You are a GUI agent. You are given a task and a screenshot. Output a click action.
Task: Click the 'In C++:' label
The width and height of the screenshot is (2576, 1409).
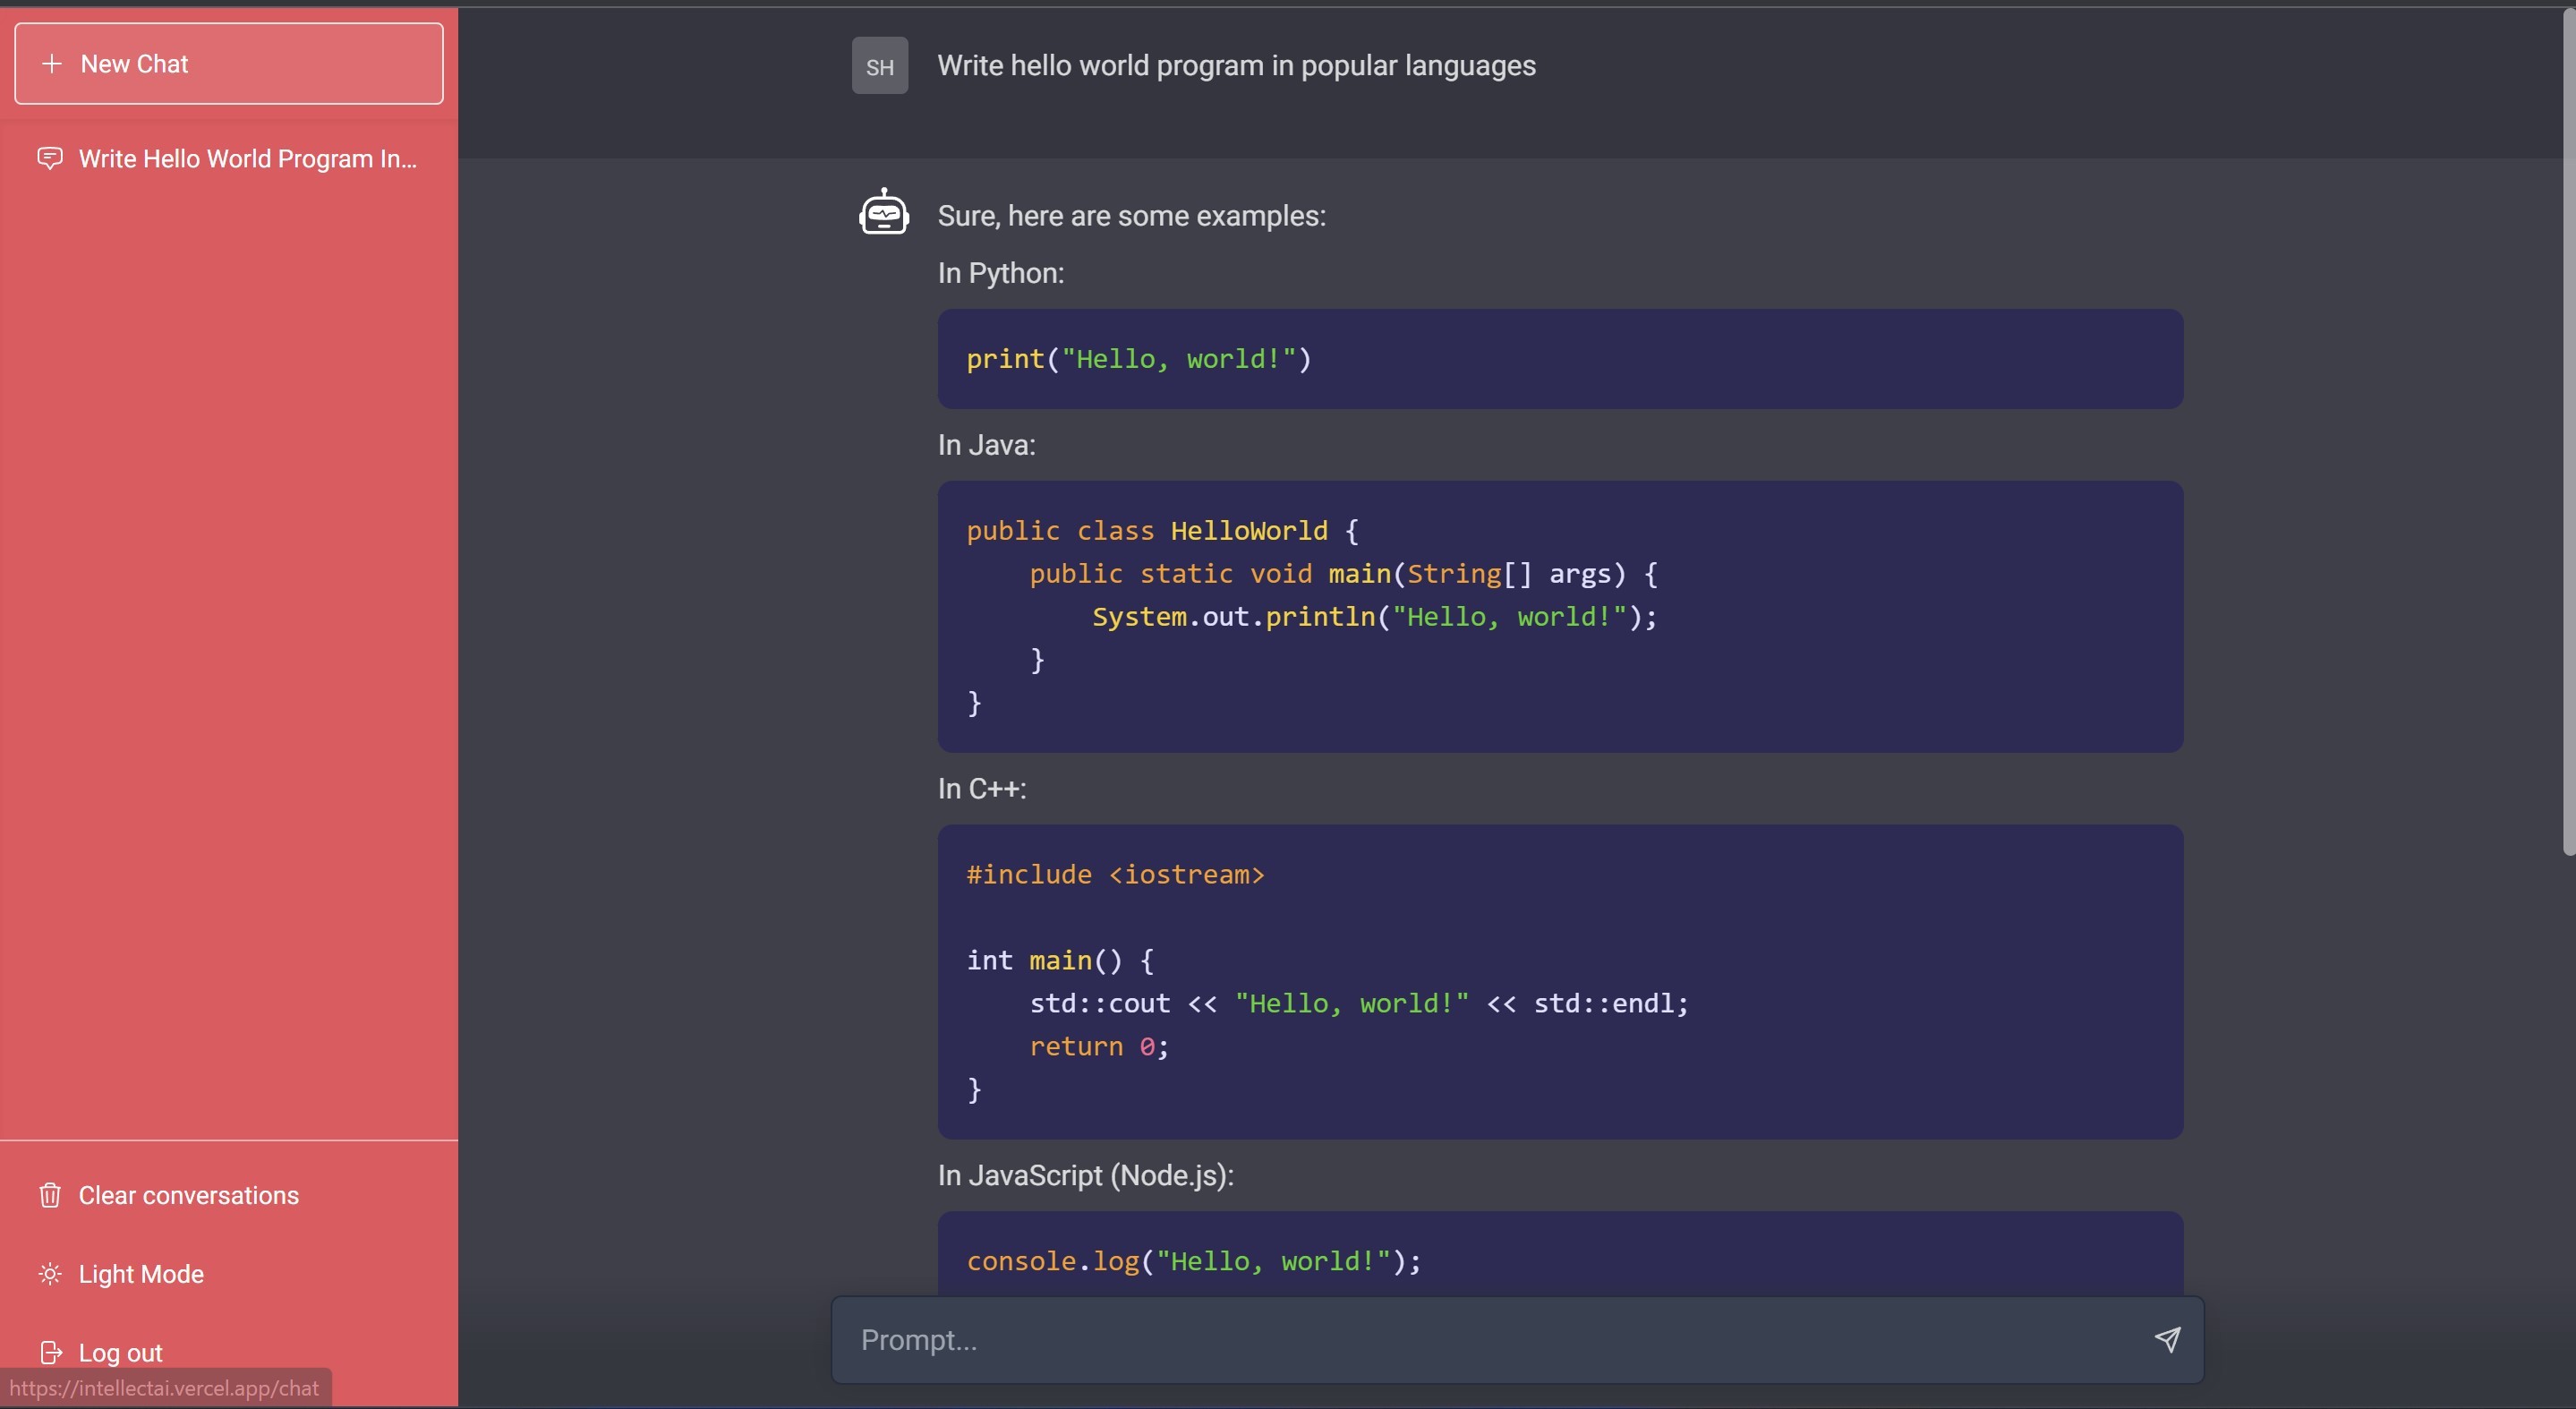(x=981, y=788)
